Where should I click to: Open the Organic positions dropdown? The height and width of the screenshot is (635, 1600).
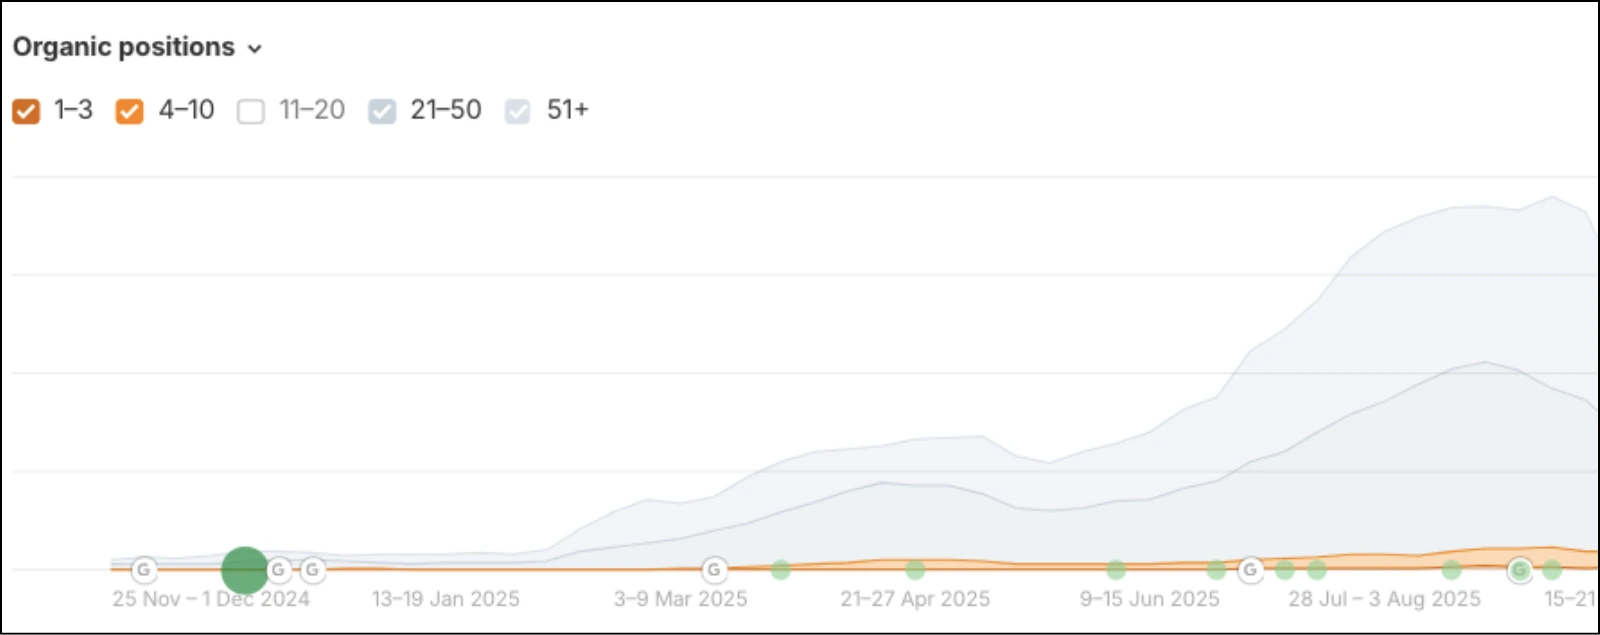coord(255,48)
